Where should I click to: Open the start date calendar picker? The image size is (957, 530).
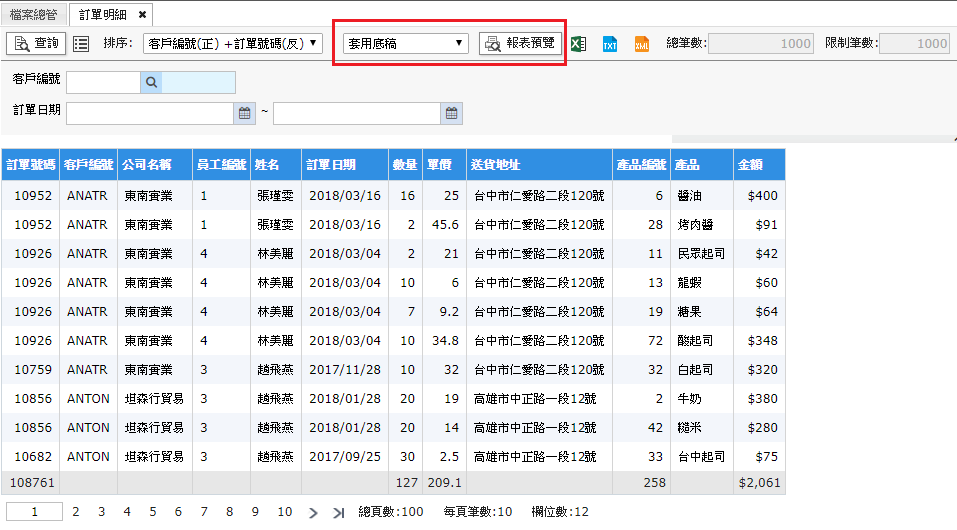click(x=245, y=114)
